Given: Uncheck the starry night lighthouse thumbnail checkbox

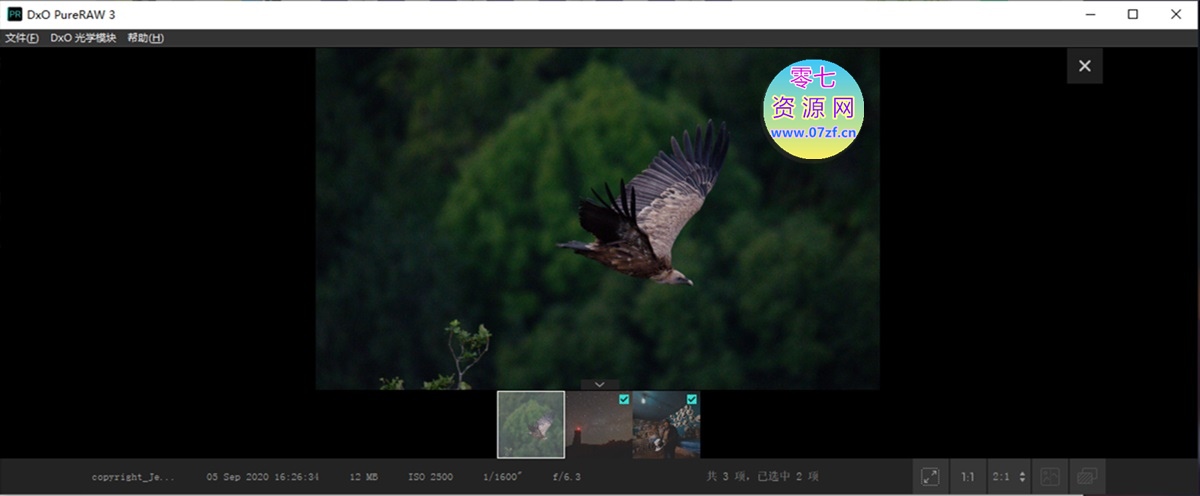Looking at the screenshot, I should 624,399.
